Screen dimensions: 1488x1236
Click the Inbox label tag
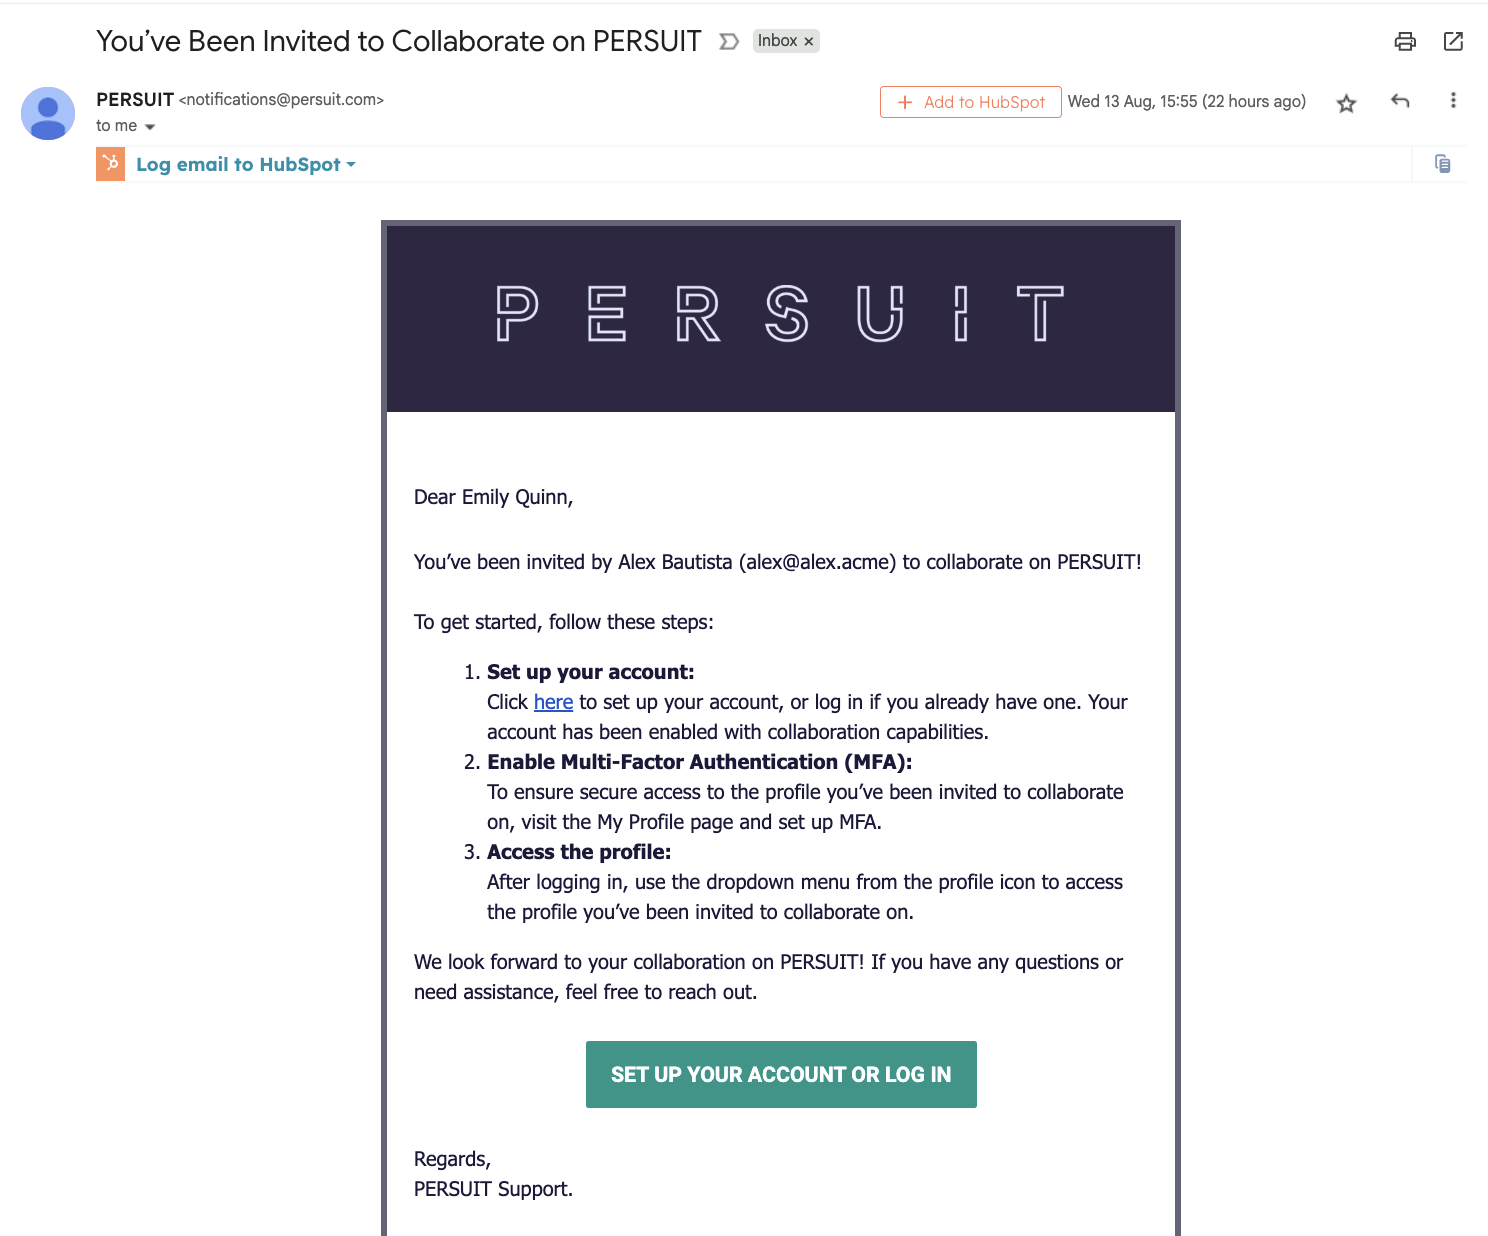pos(777,41)
